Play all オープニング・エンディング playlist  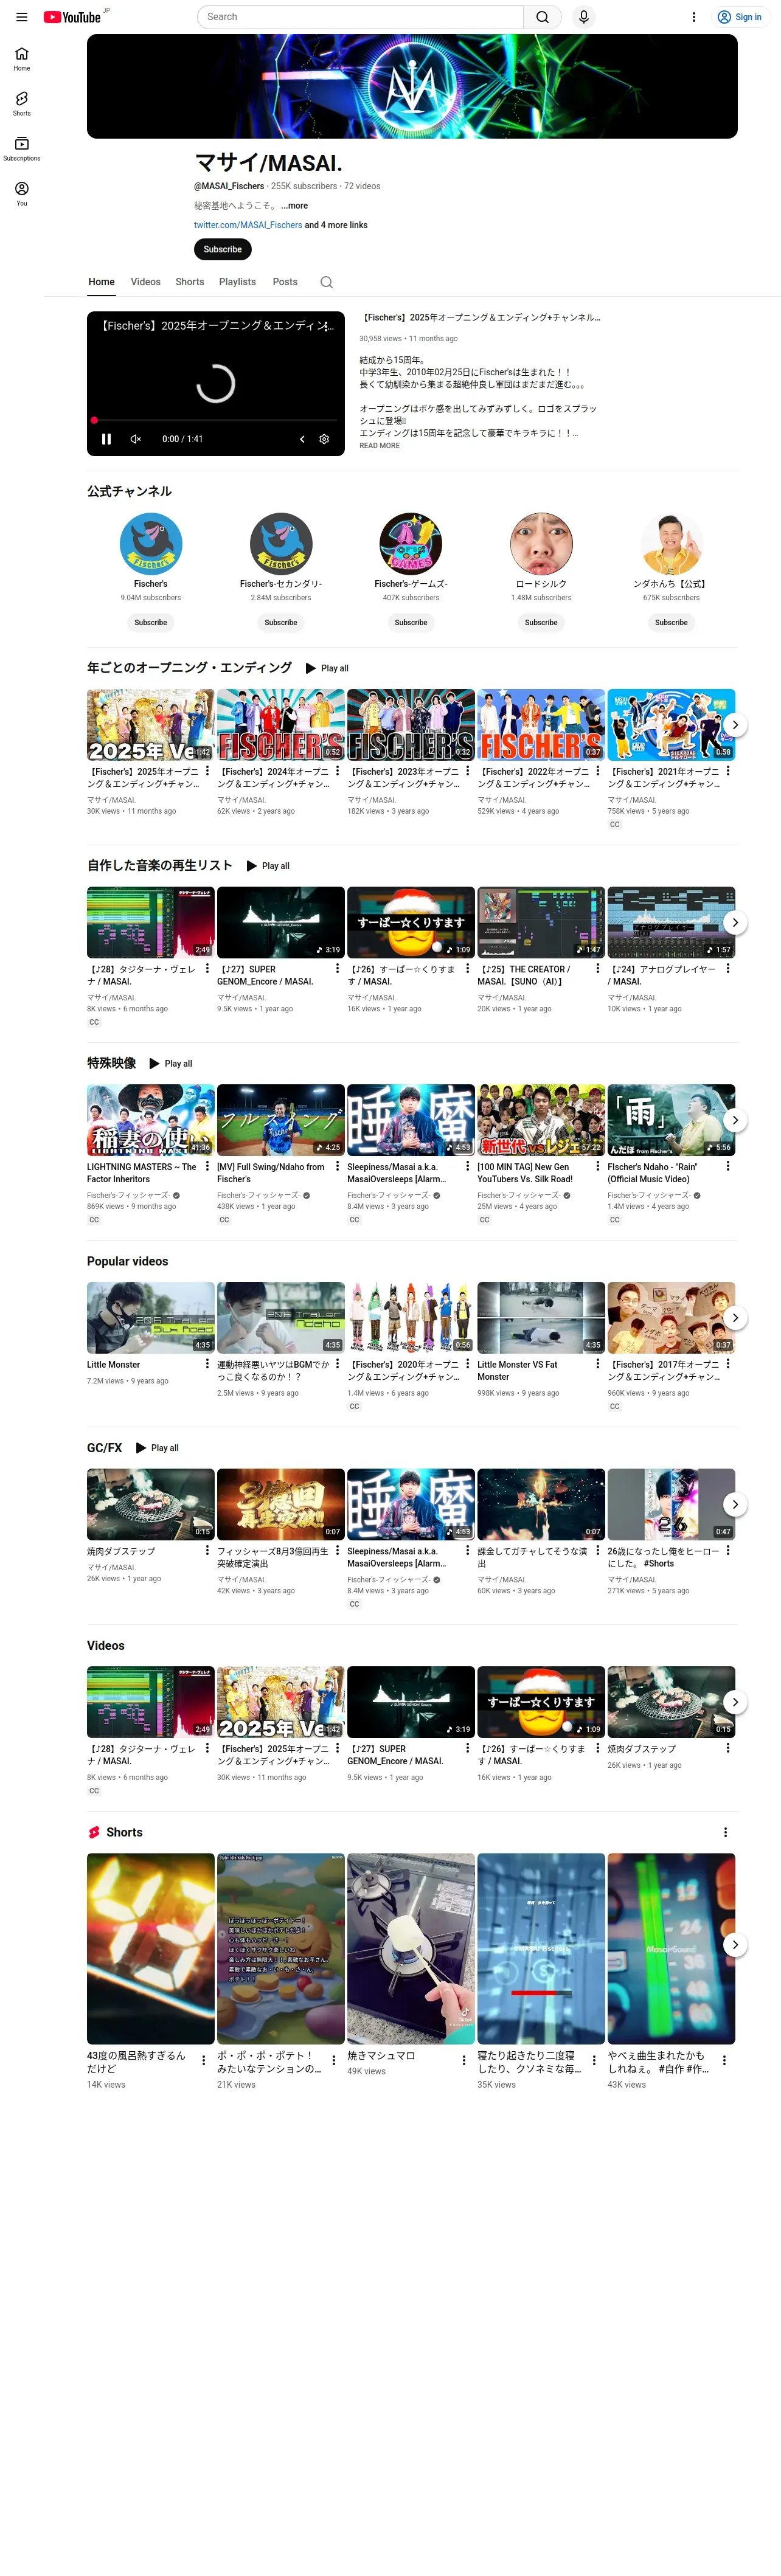coord(327,668)
